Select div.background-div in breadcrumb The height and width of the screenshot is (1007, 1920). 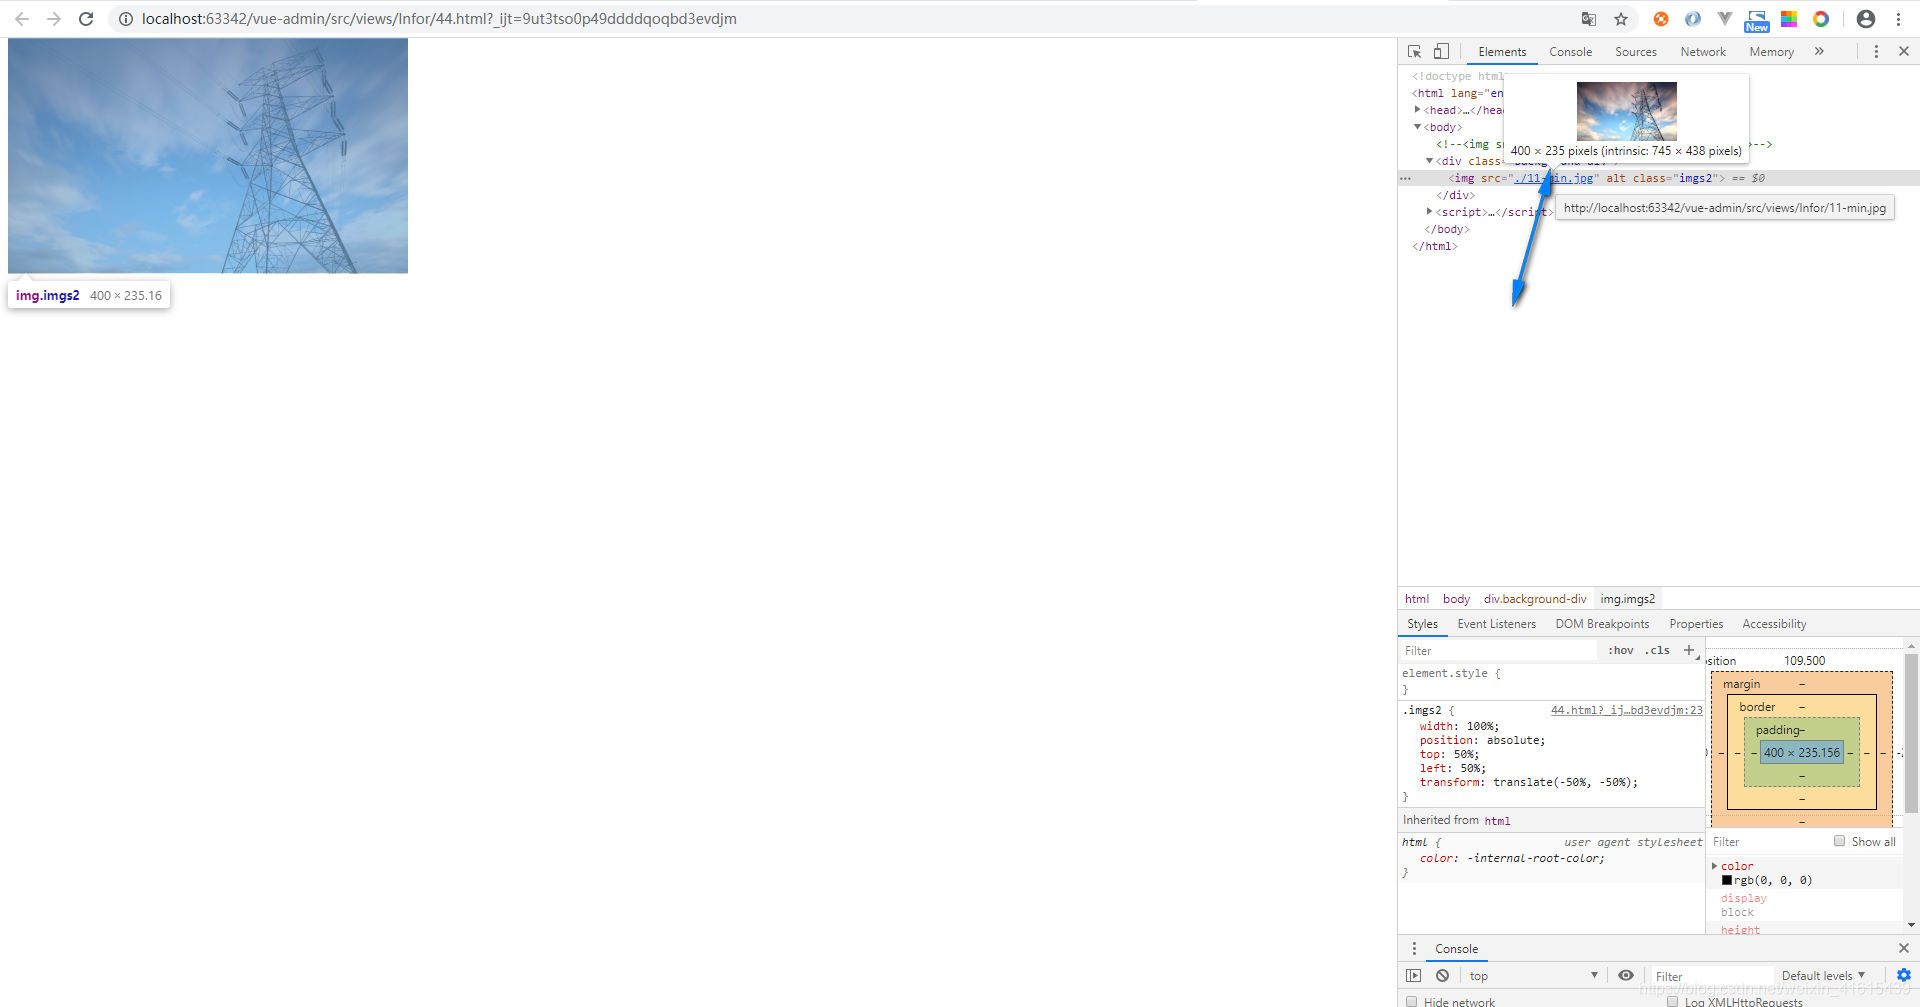[x=1535, y=599]
